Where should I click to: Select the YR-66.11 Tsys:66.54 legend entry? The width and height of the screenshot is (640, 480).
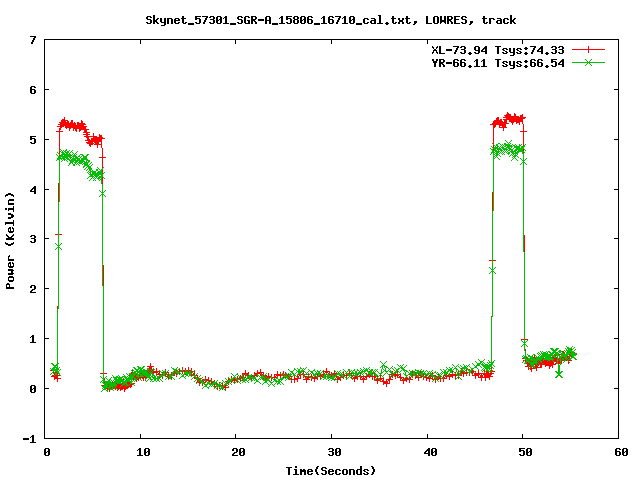pos(498,63)
